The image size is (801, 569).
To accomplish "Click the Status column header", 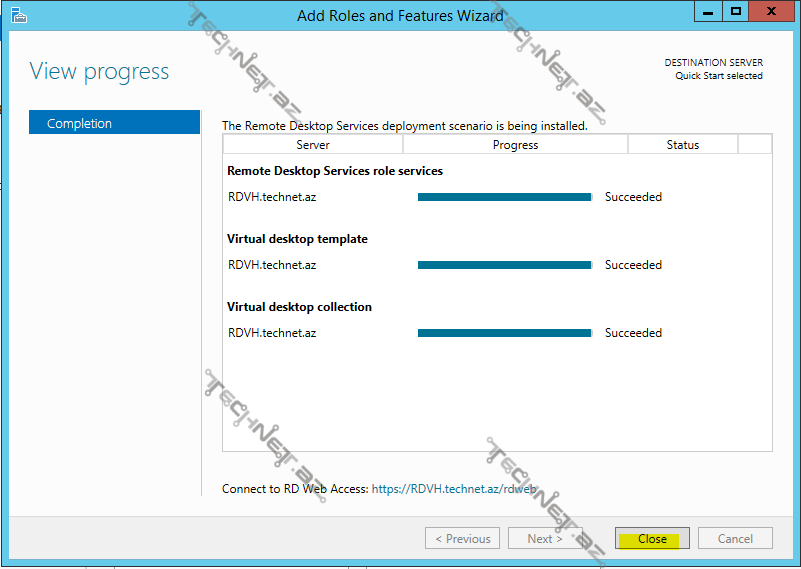I will coord(682,145).
